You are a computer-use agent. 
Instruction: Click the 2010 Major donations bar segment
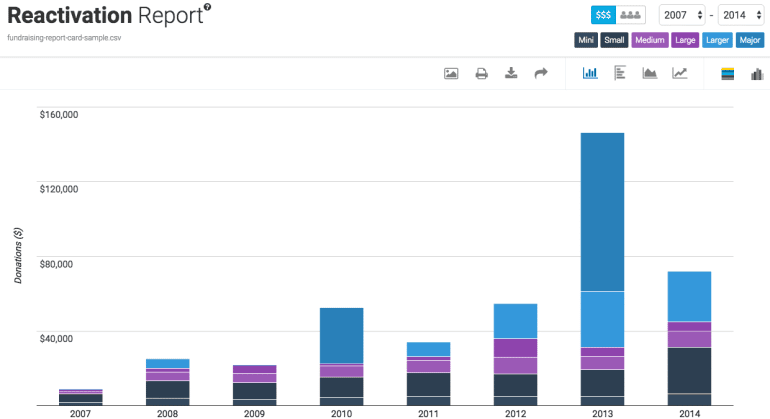341,335
